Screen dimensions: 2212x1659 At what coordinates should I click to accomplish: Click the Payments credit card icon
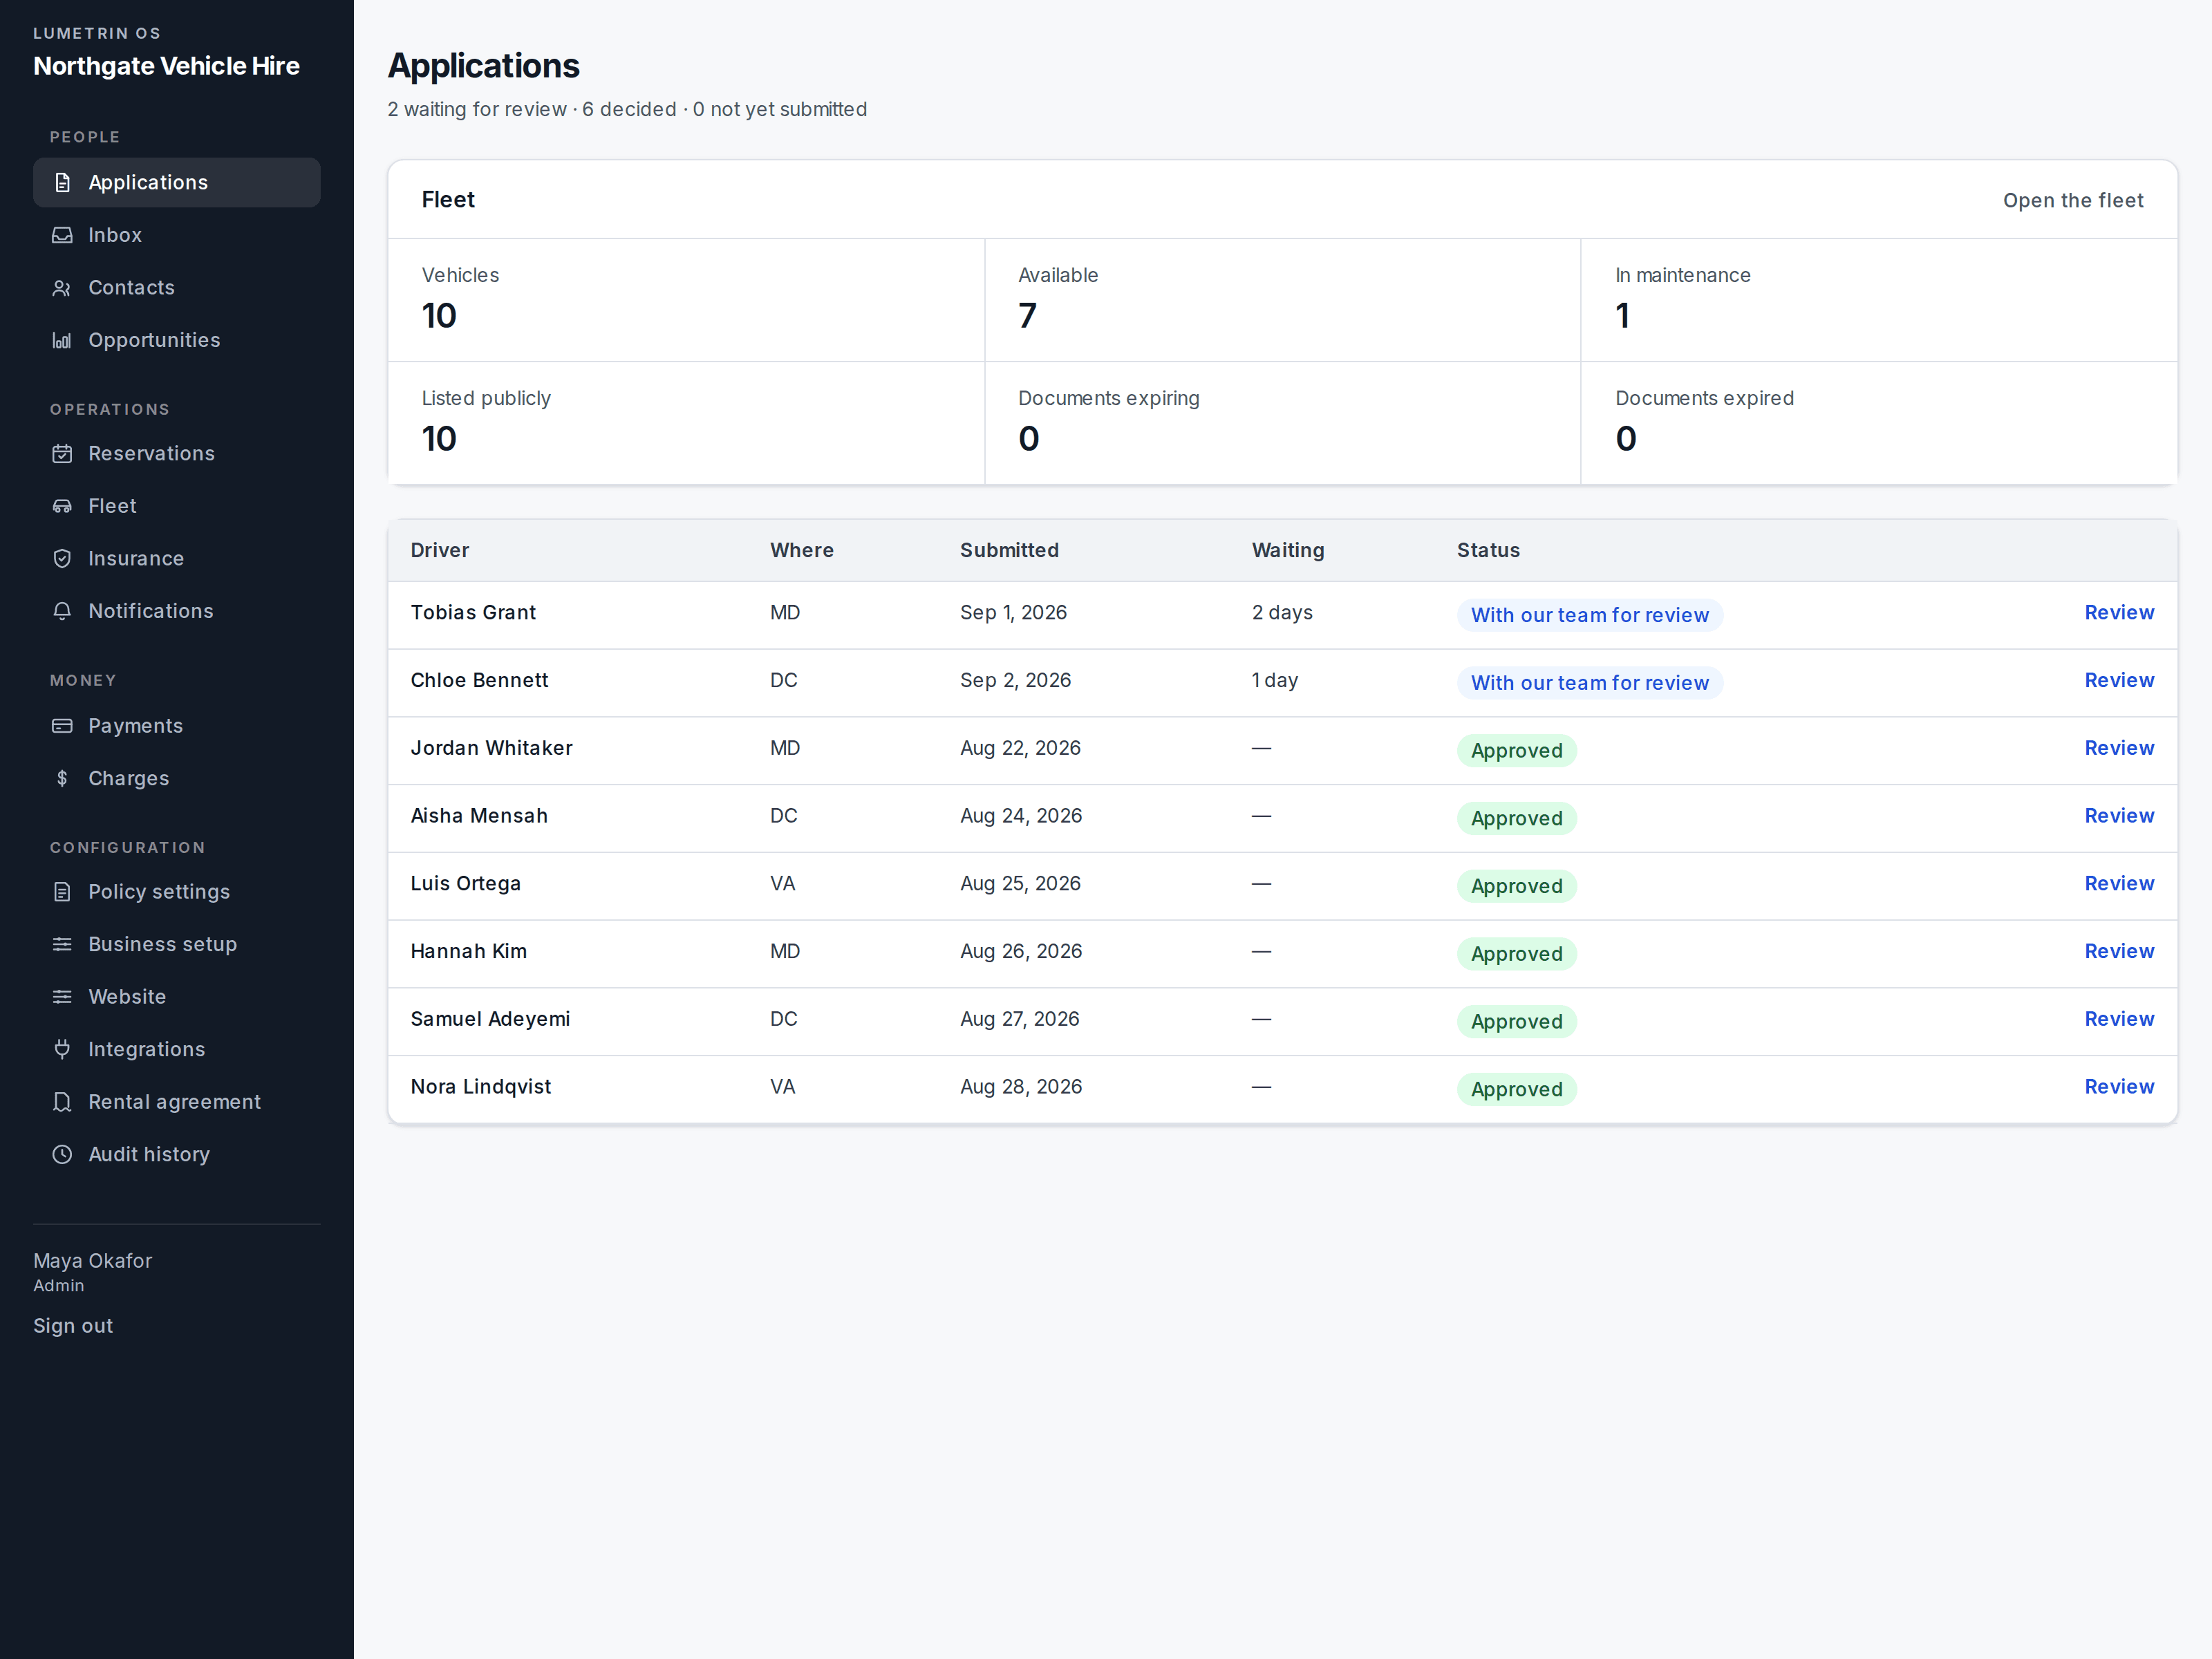tap(62, 726)
